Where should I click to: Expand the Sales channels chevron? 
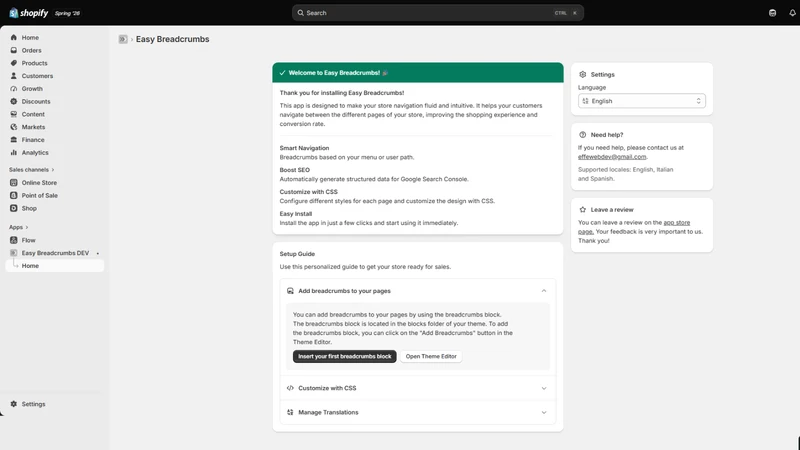pyautogui.click(x=53, y=170)
